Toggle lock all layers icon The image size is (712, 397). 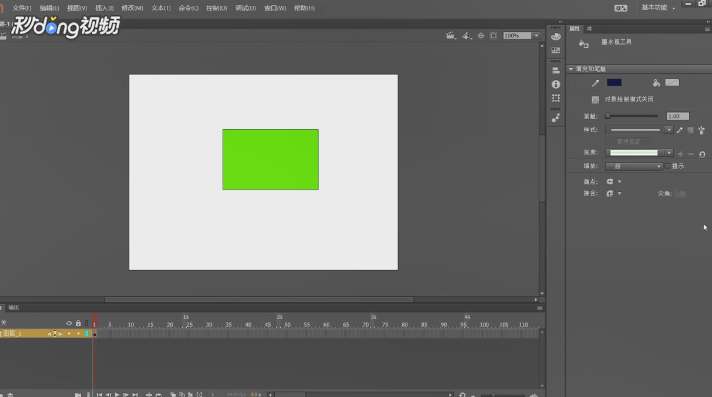[78, 323]
